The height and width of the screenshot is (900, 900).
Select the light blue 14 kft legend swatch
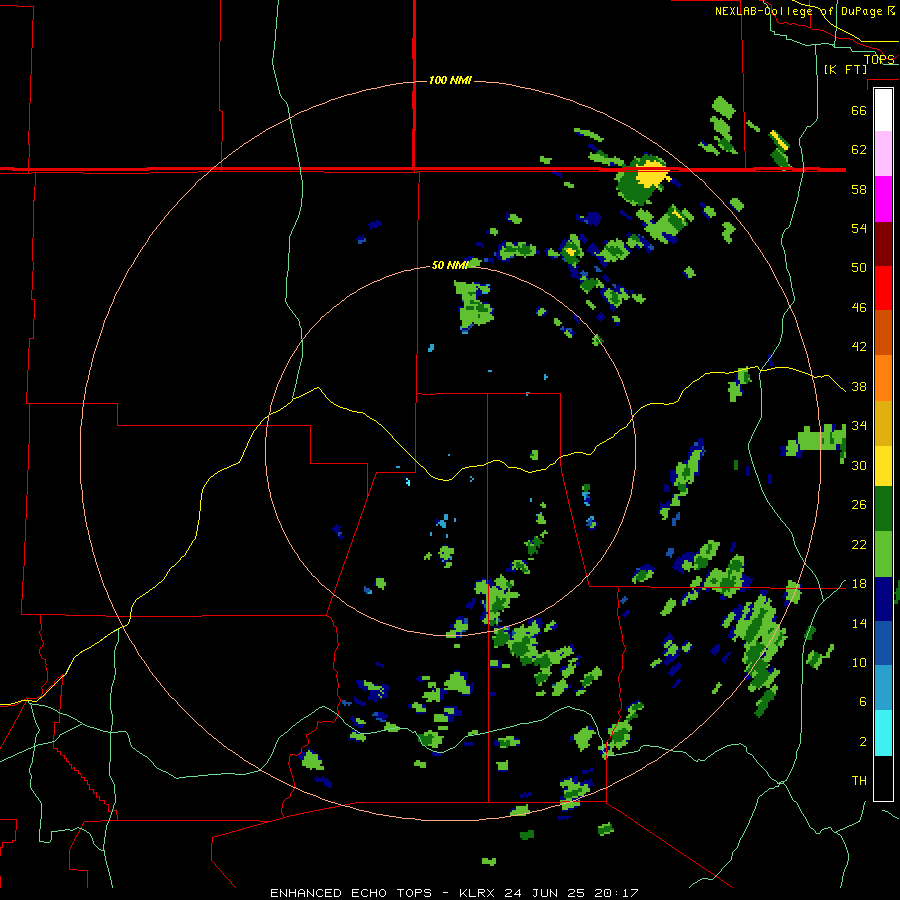[883, 687]
